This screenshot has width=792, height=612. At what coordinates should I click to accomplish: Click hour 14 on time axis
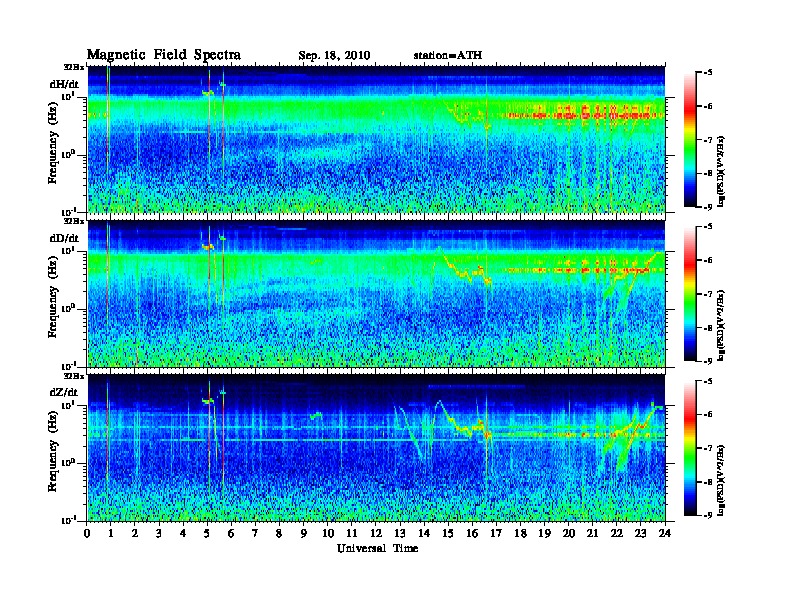[x=424, y=534]
